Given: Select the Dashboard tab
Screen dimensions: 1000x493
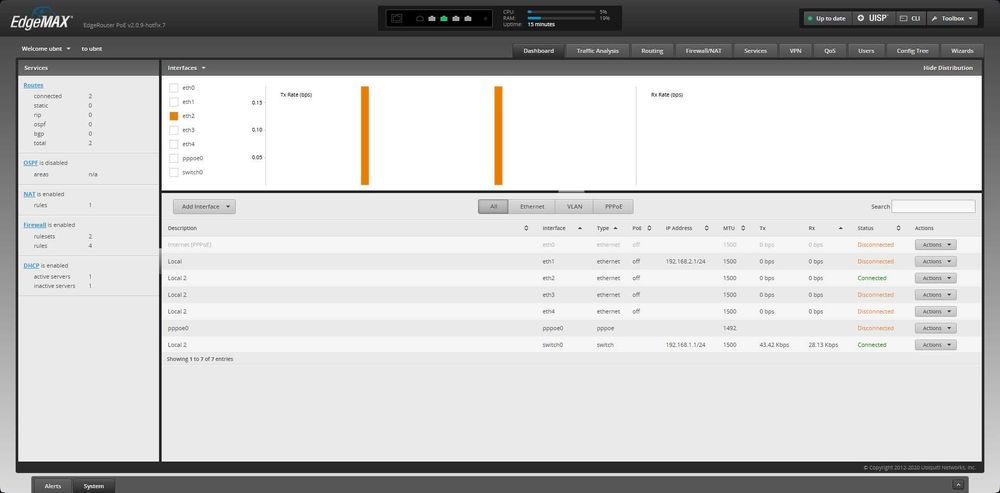Looking at the screenshot, I should [538, 51].
